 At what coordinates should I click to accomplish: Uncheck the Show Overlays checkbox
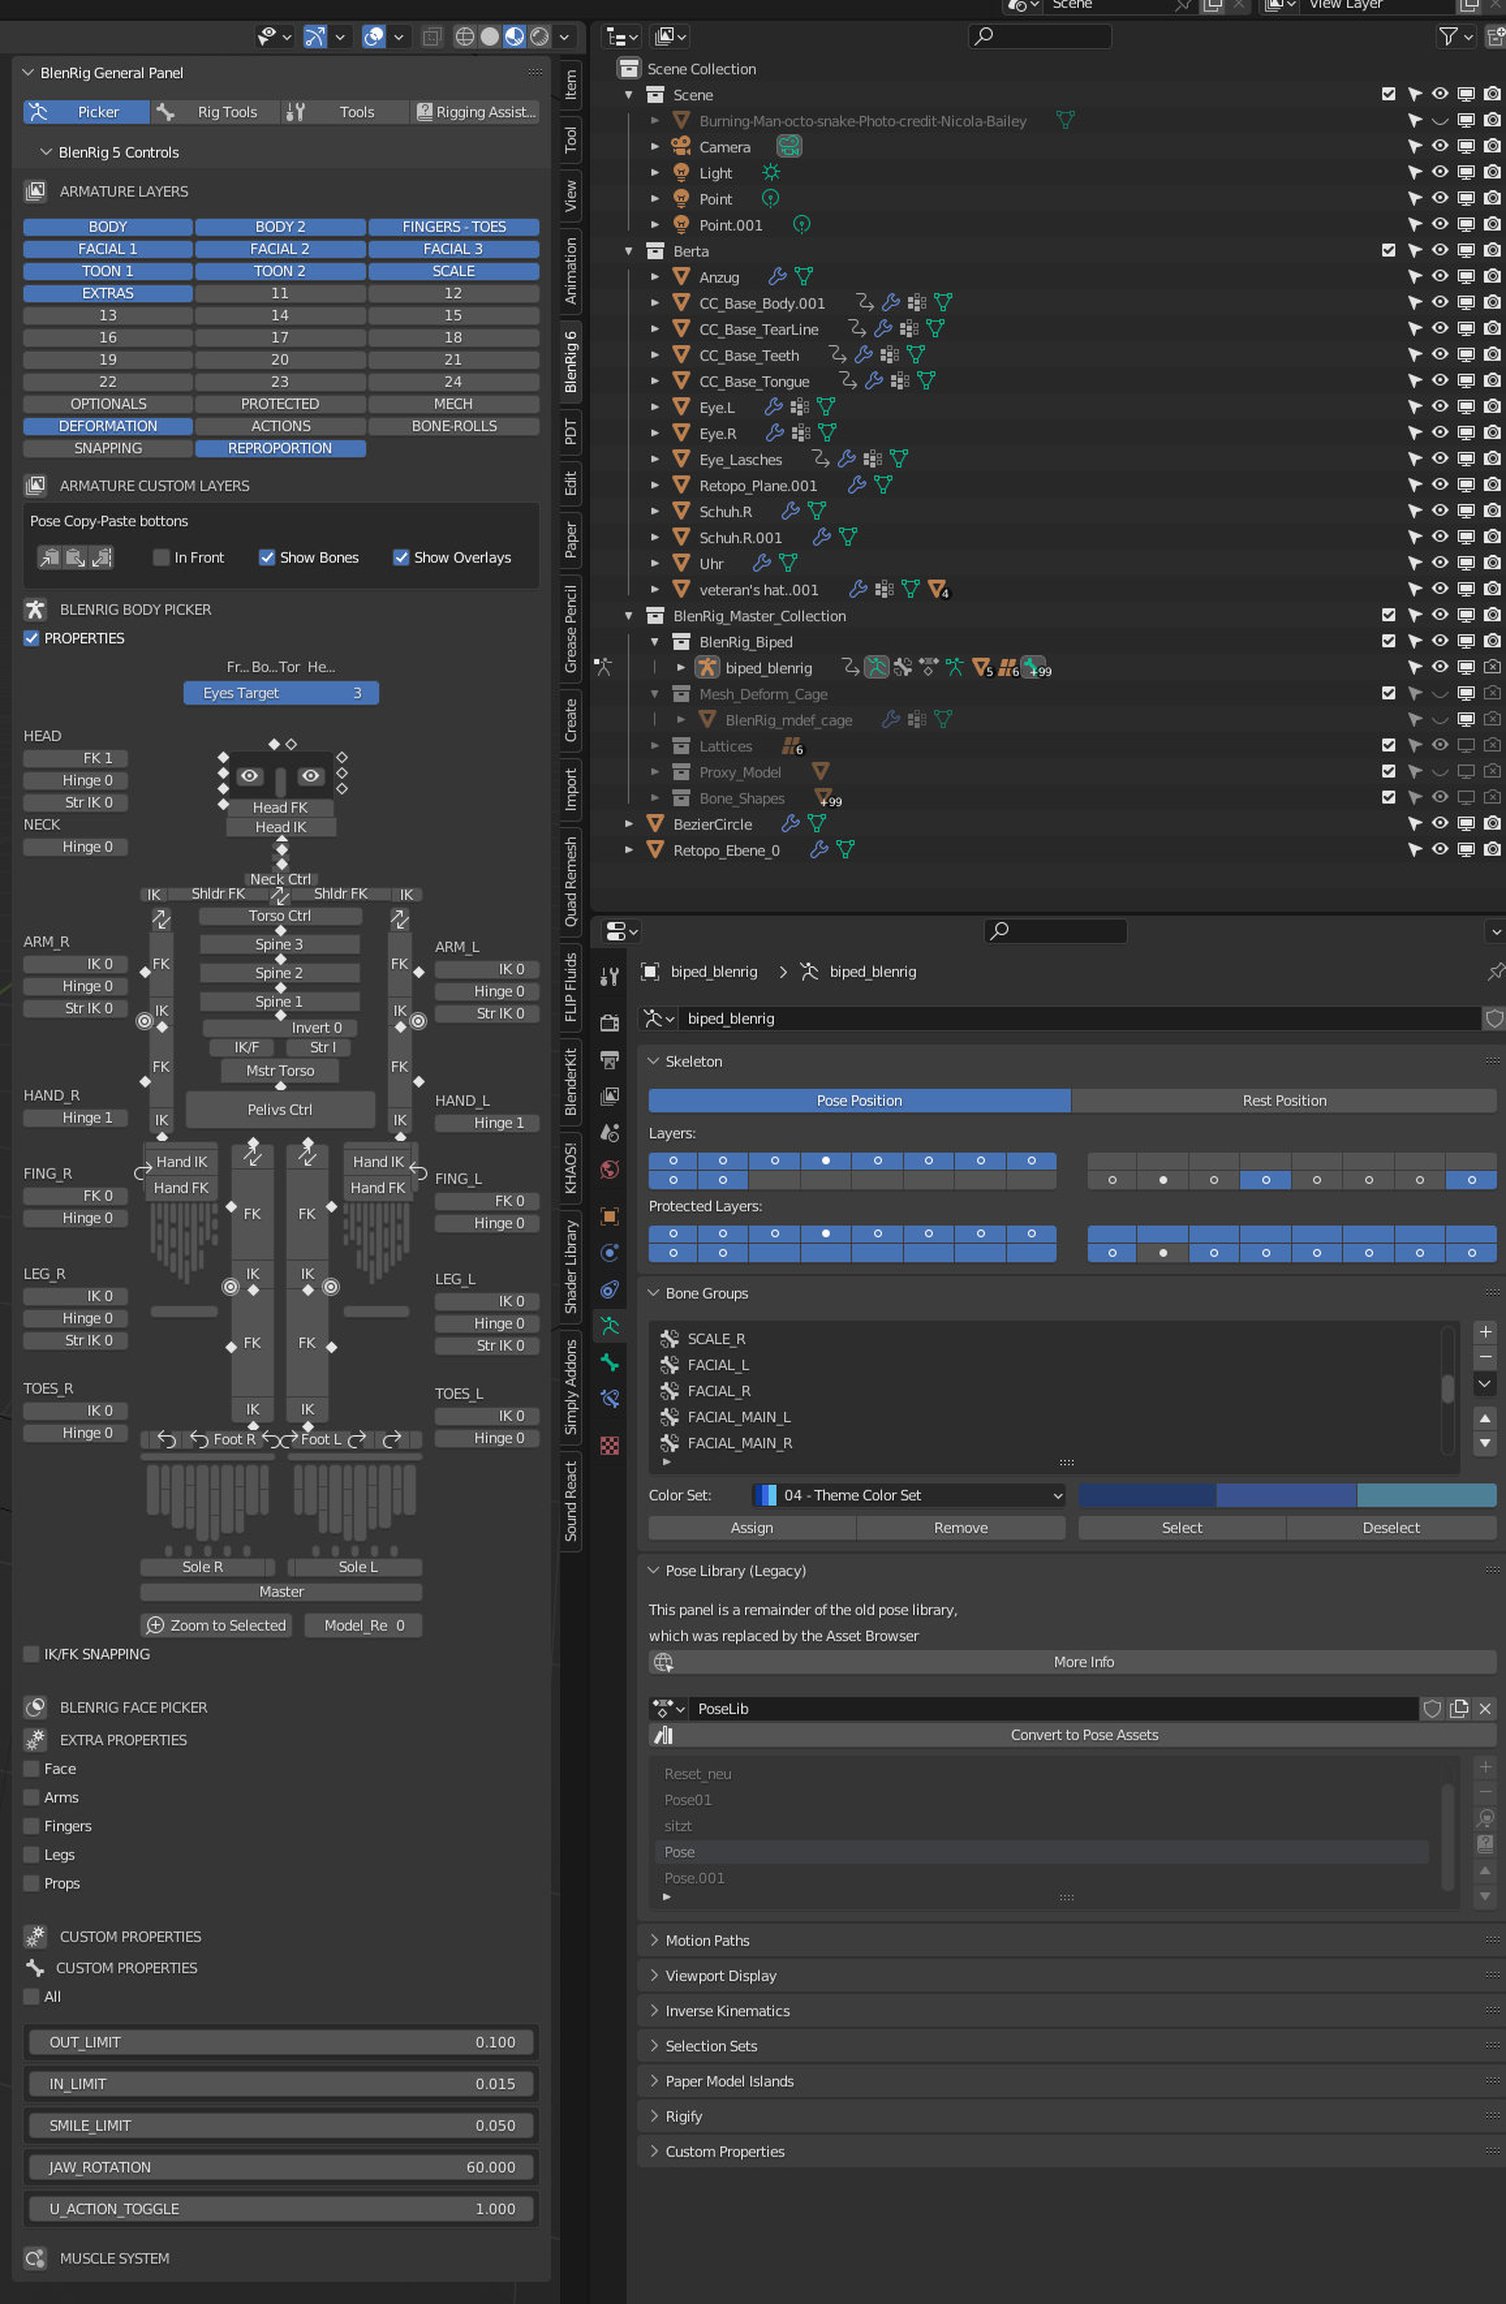click(x=401, y=557)
